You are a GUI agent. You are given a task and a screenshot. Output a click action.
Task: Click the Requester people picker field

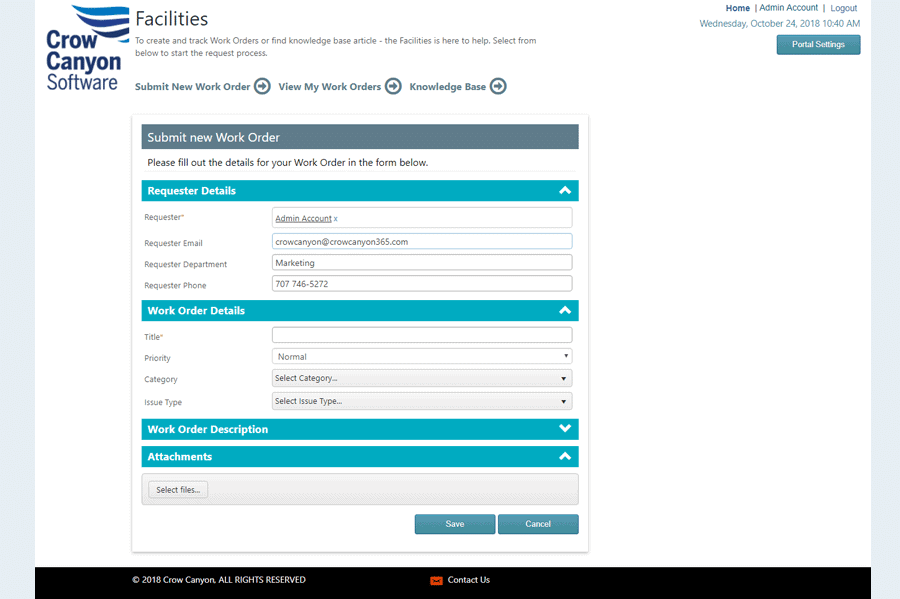pyautogui.click(x=422, y=218)
